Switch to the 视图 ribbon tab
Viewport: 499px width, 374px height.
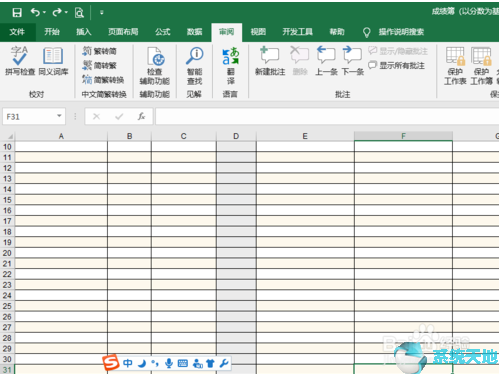point(258,32)
